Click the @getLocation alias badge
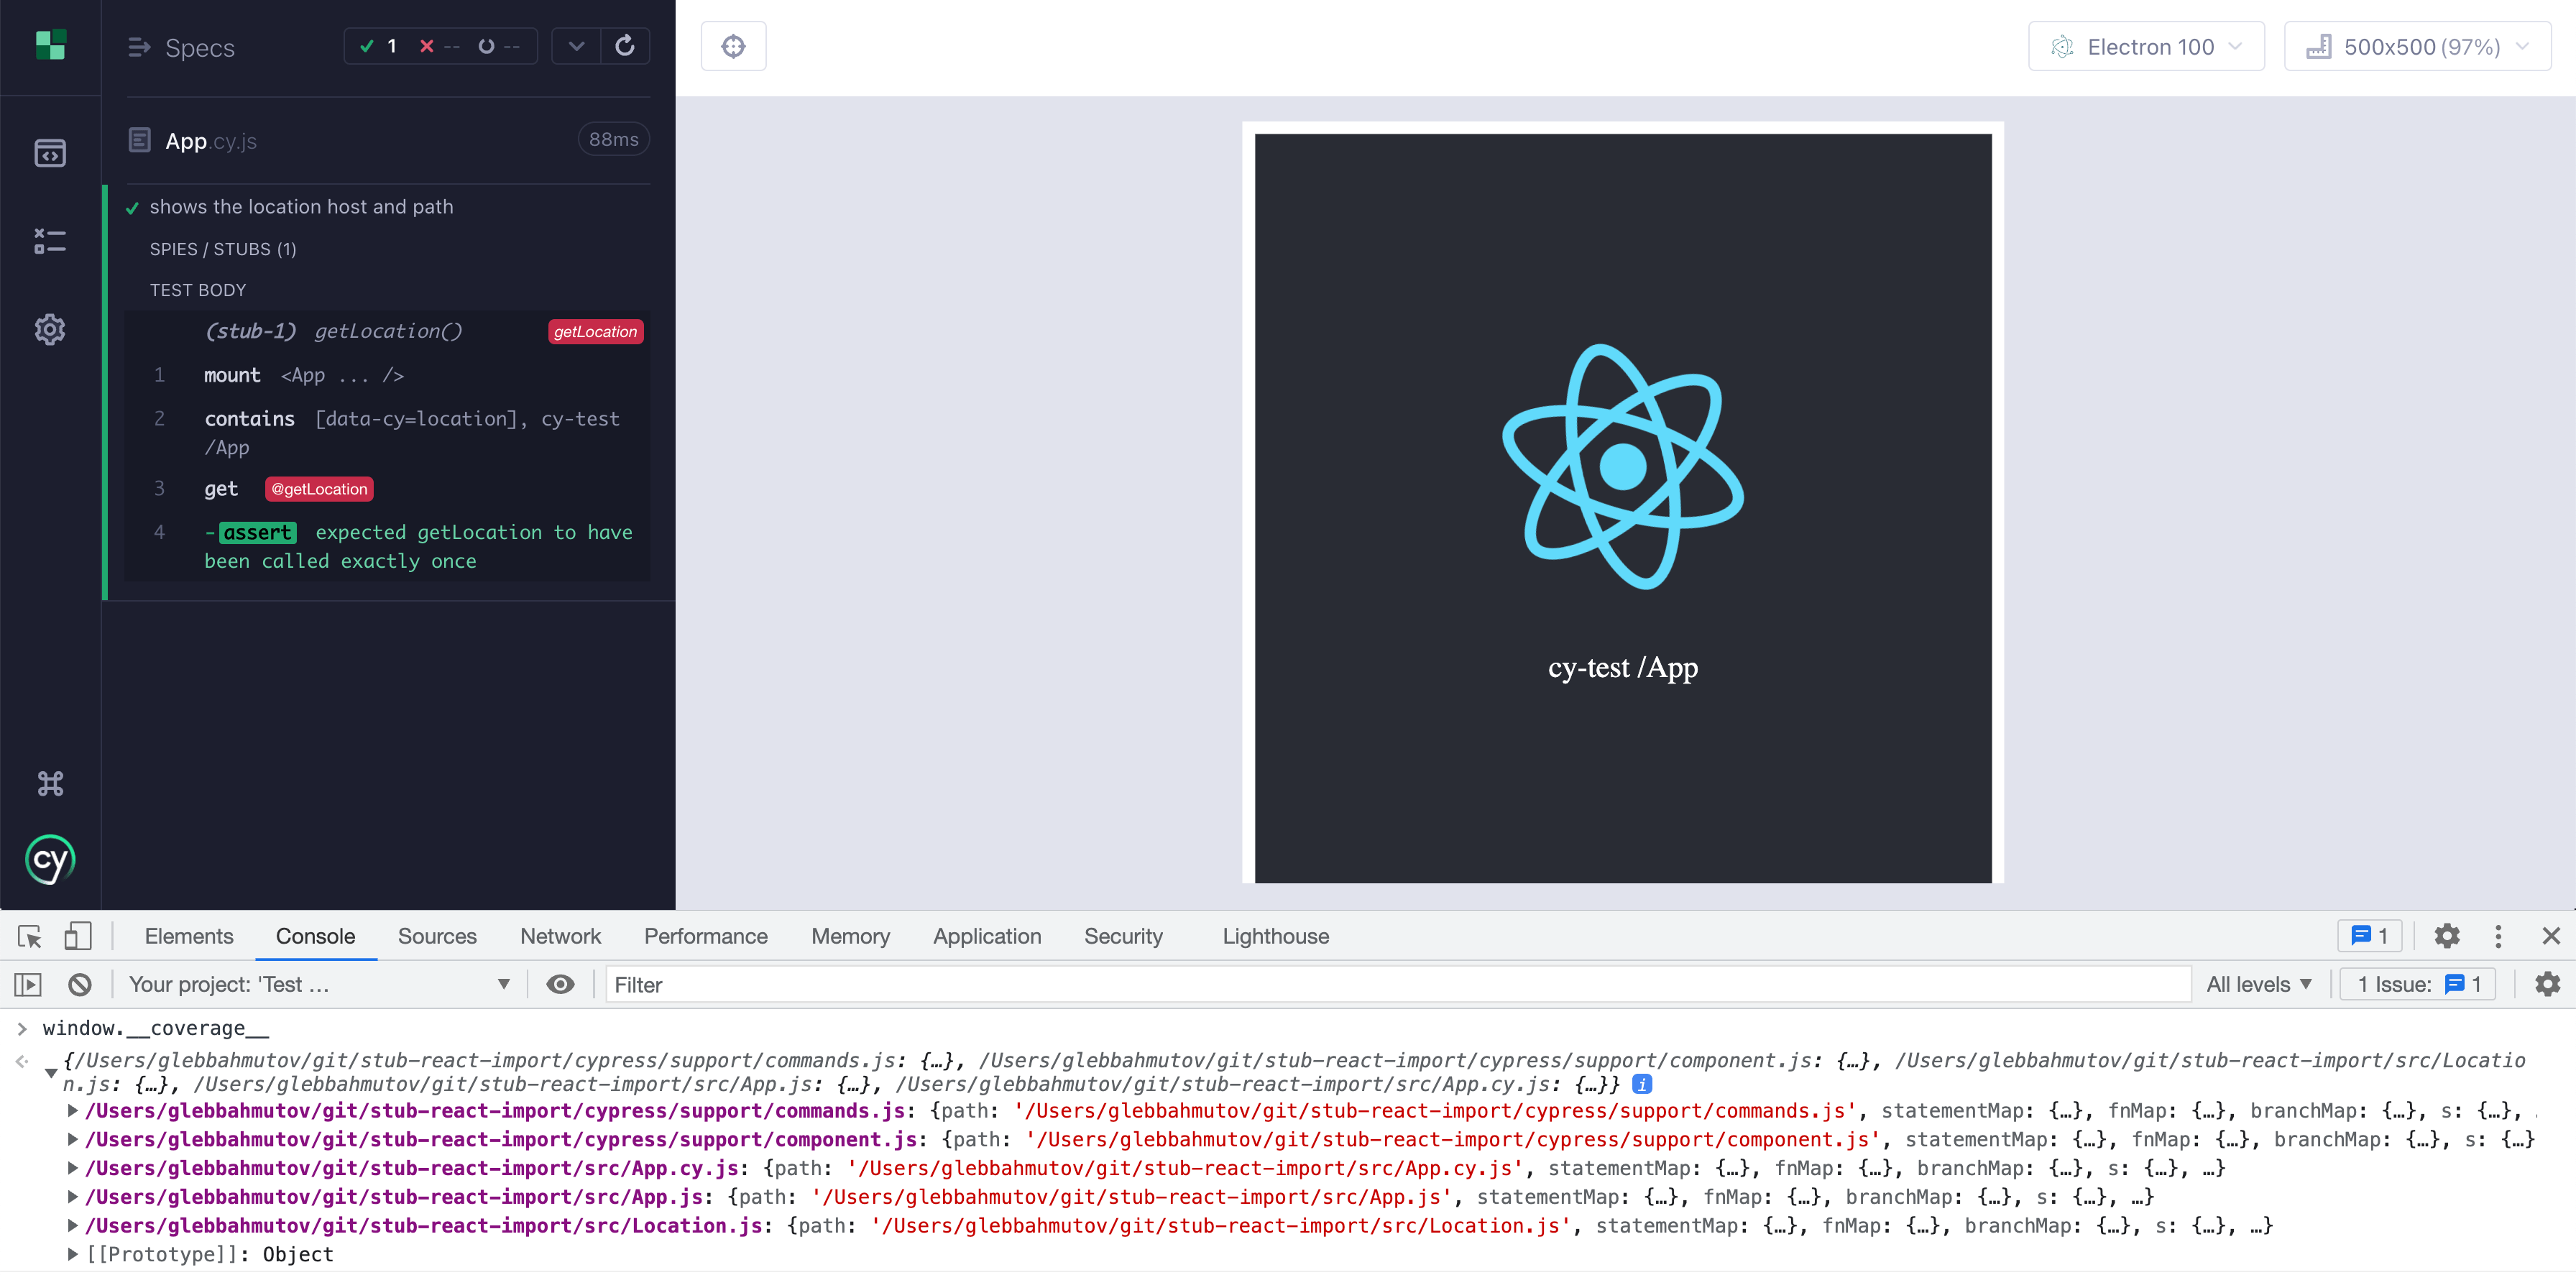2576x1275 pixels. pos(319,489)
